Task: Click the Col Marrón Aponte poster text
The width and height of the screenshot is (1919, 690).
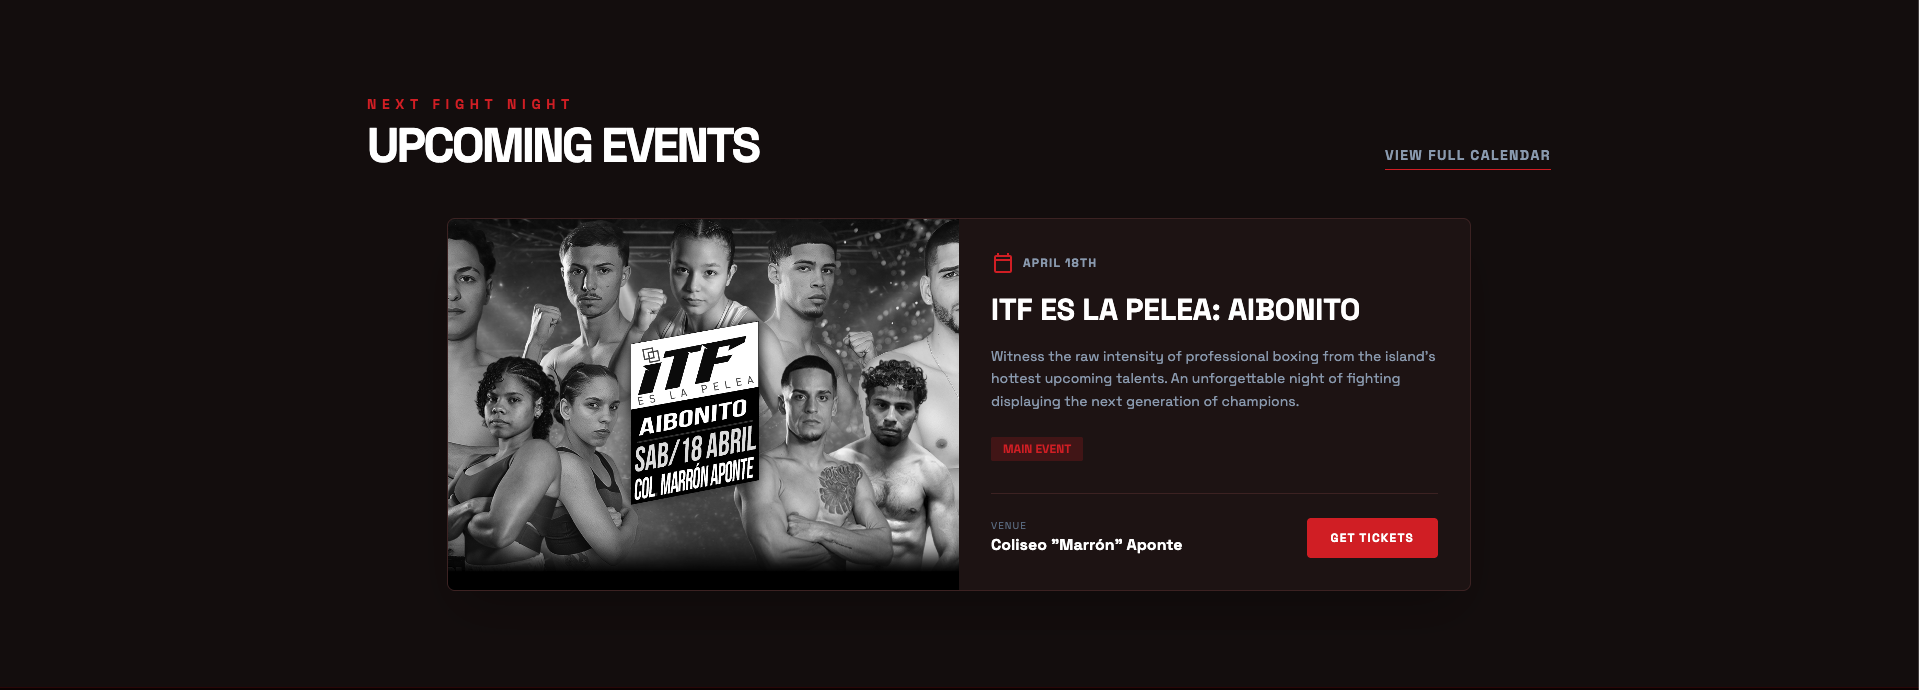Action: pos(694,478)
